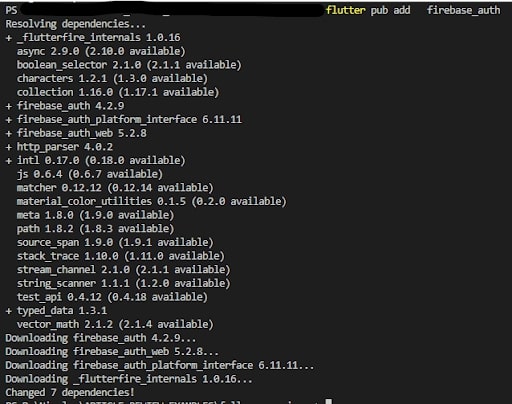Click the plus sign before intl 0.17.0
The height and width of the screenshot is (404, 512).
tap(9, 161)
